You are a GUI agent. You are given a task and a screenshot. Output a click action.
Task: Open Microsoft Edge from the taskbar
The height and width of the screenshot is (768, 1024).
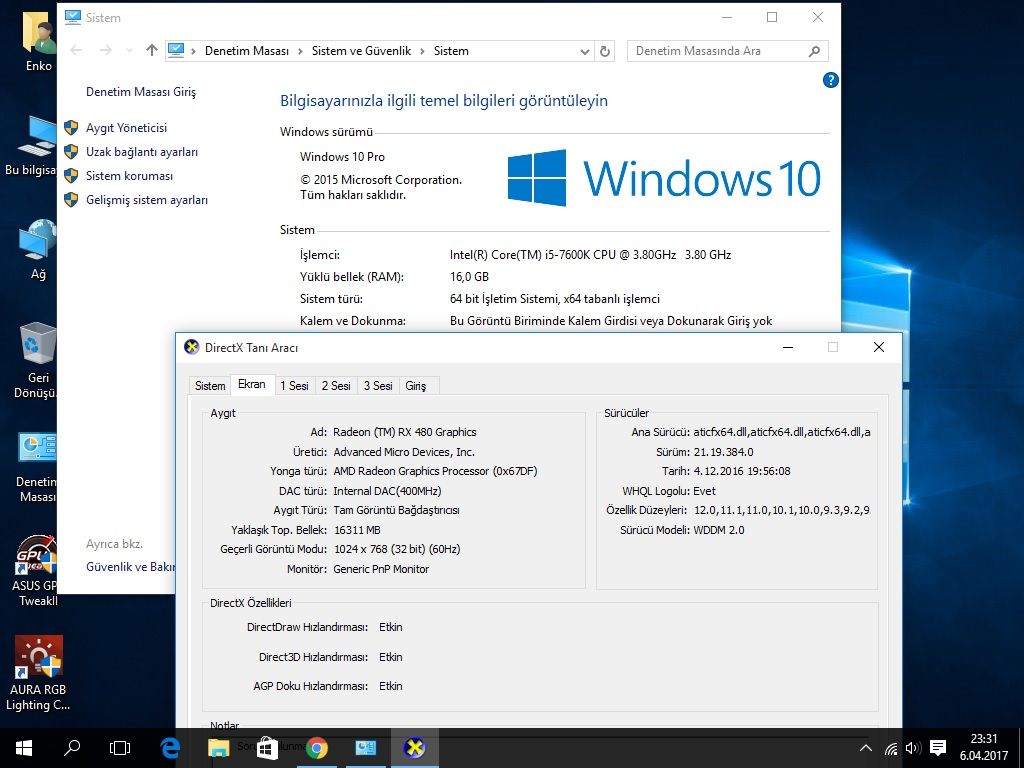click(170, 747)
